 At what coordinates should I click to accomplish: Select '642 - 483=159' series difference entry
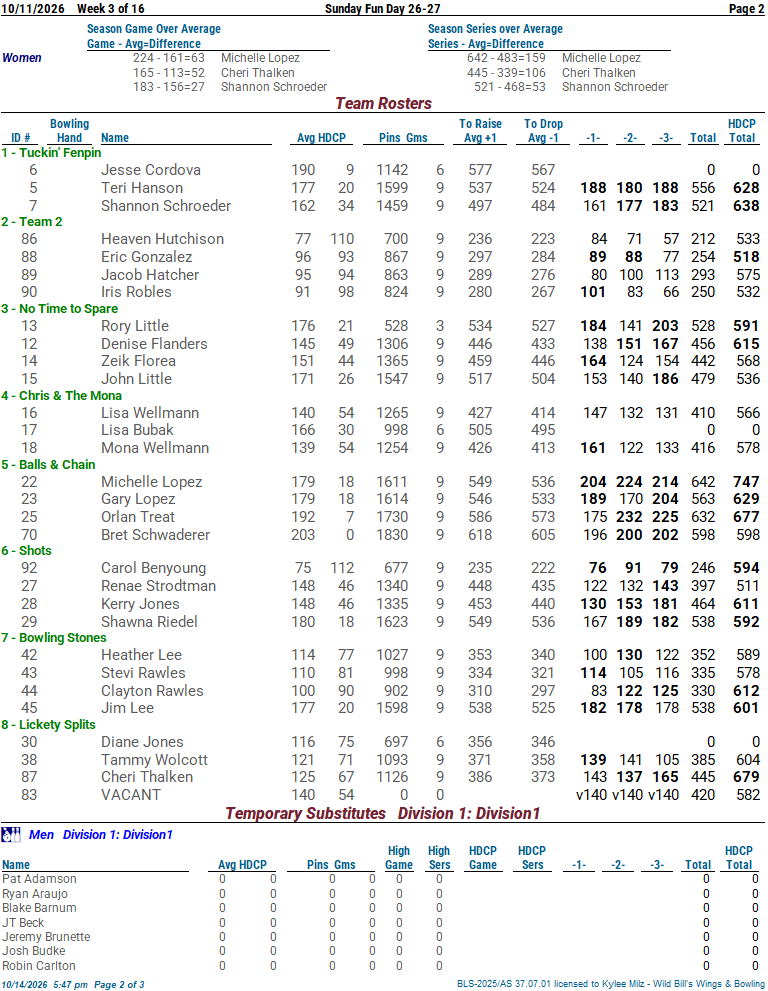click(506, 58)
